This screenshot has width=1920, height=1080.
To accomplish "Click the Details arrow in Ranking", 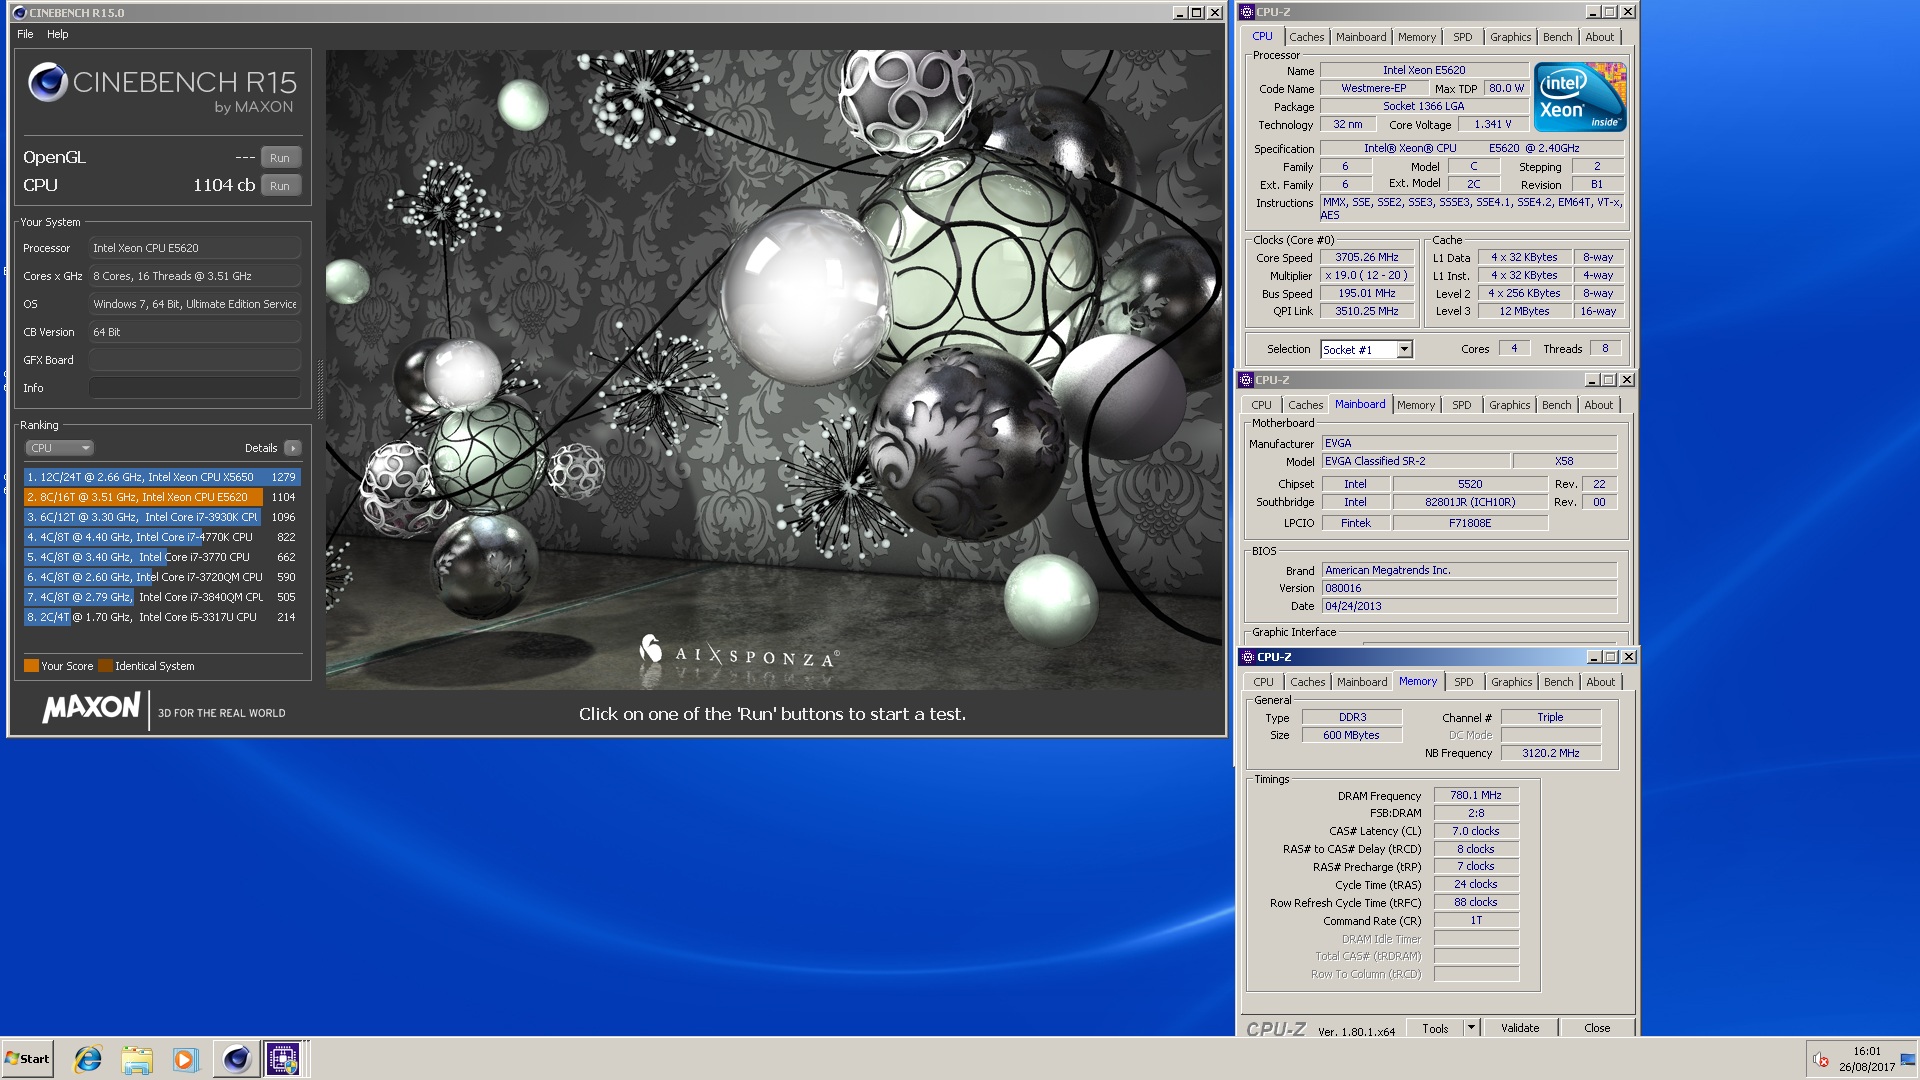I will [293, 448].
